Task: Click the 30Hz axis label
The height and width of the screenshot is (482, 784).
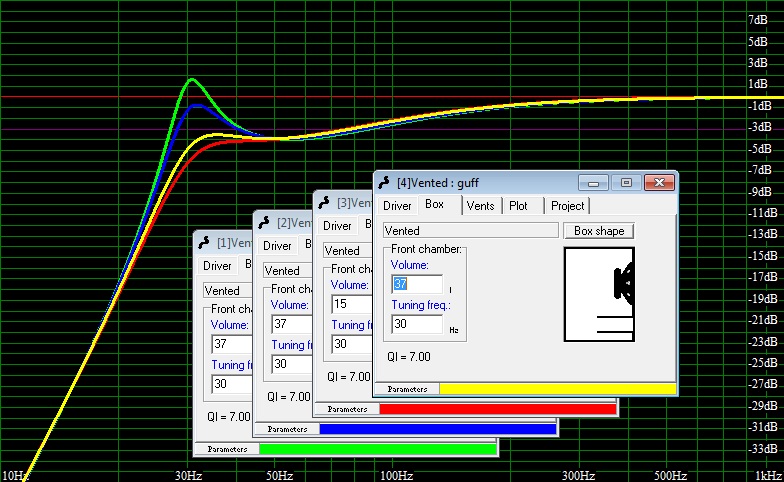Action: (188, 475)
